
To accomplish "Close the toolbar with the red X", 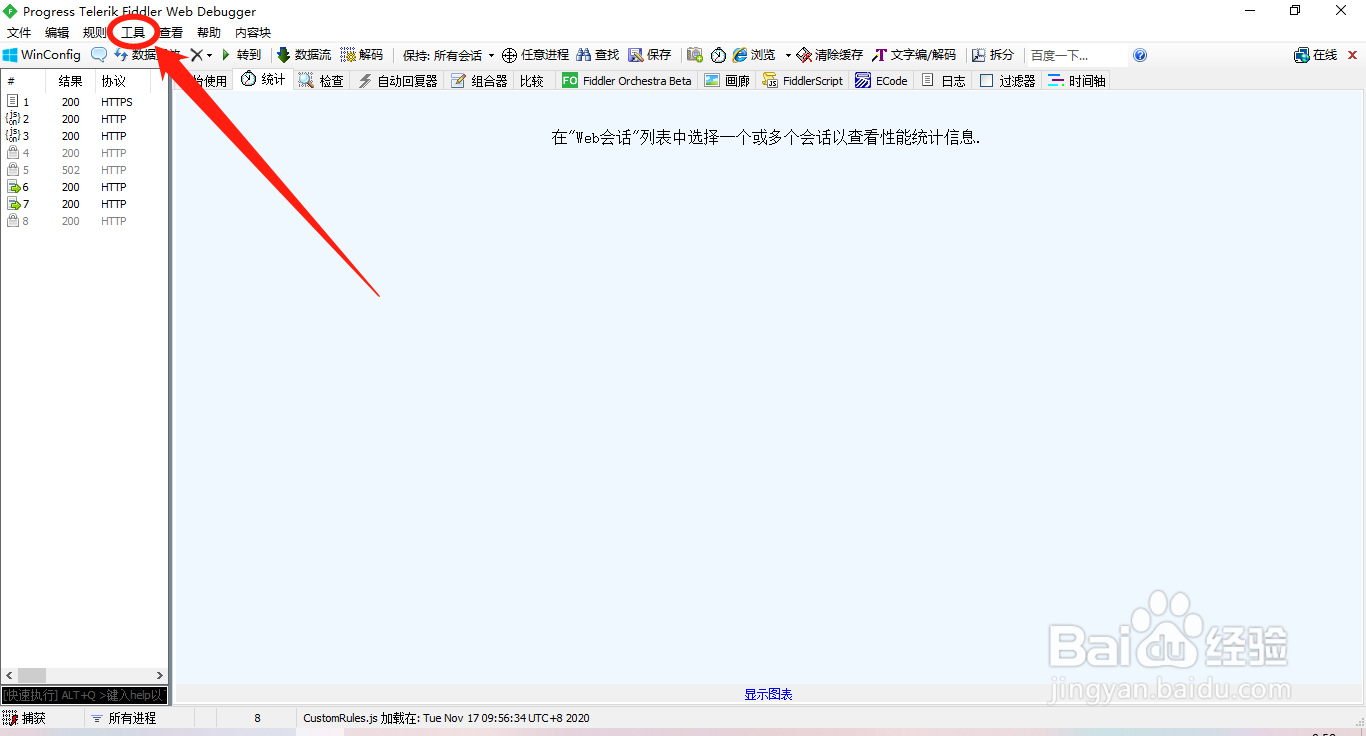I will [x=1353, y=55].
